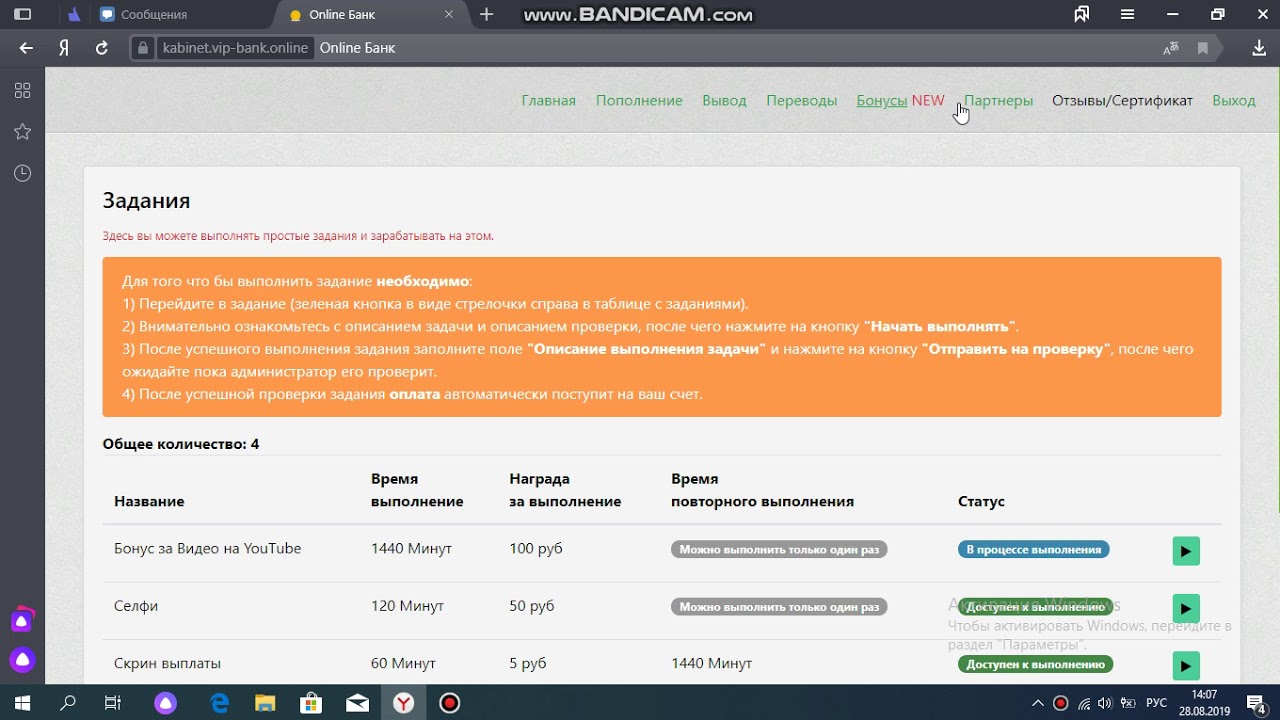Launch Microsoft Edge from the taskbar
This screenshot has height=720, width=1280.
pyautogui.click(x=219, y=703)
